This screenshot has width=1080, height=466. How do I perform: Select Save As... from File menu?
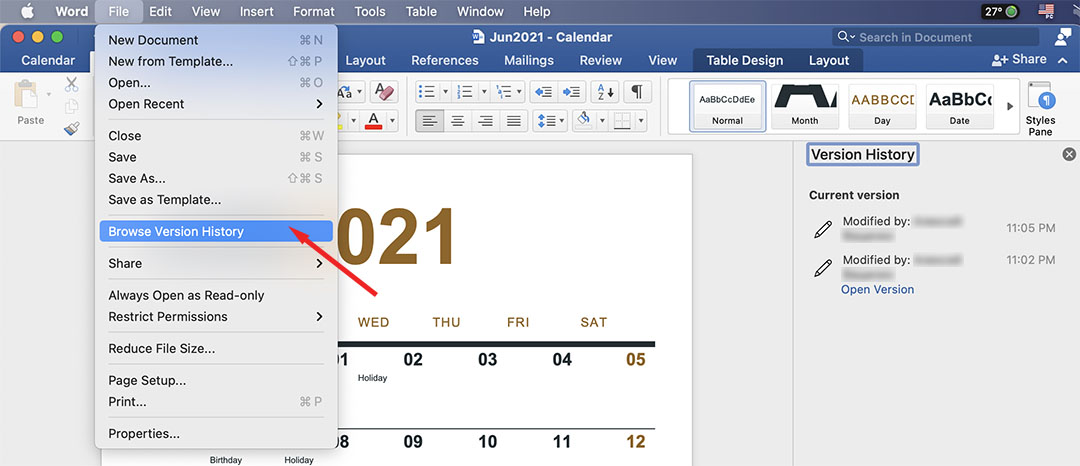pos(216,178)
